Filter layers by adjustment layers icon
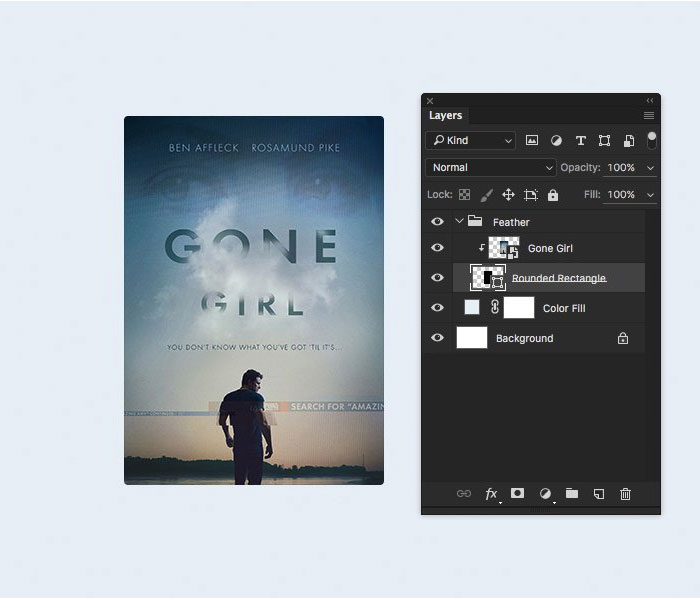Viewport: 700px width, 598px height. click(x=556, y=141)
